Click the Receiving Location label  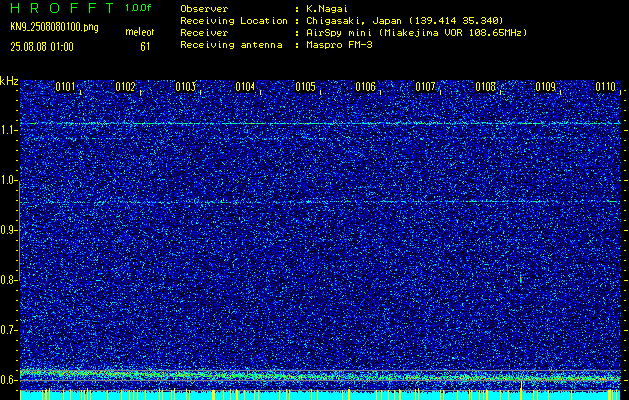234,20
